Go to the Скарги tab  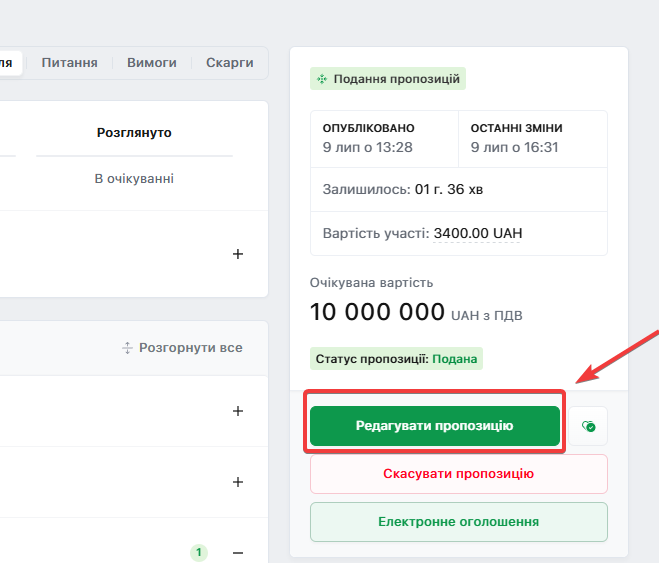230,62
